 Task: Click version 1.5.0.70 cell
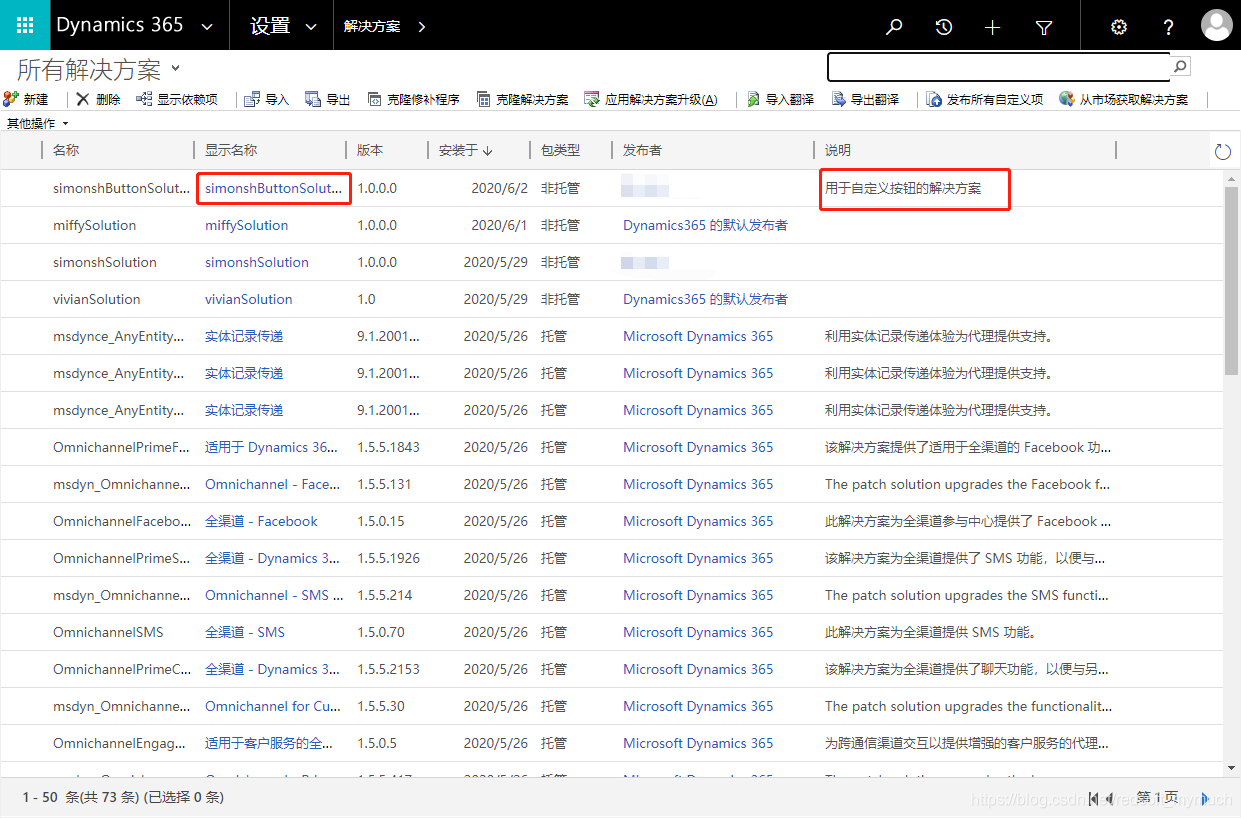click(381, 632)
